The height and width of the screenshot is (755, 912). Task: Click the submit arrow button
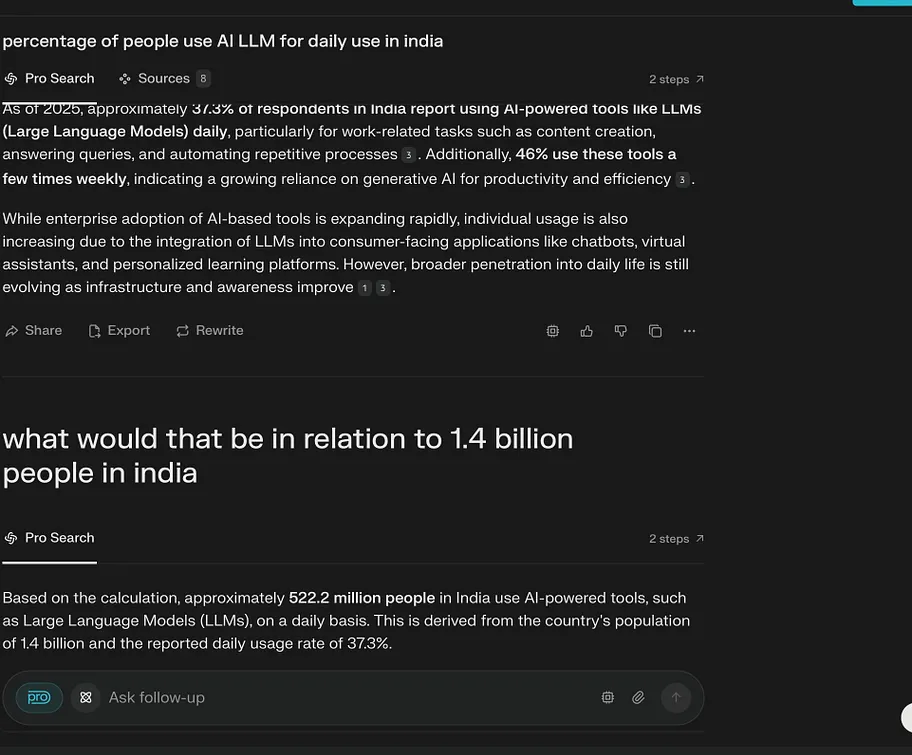pyautogui.click(x=676, y=698)
